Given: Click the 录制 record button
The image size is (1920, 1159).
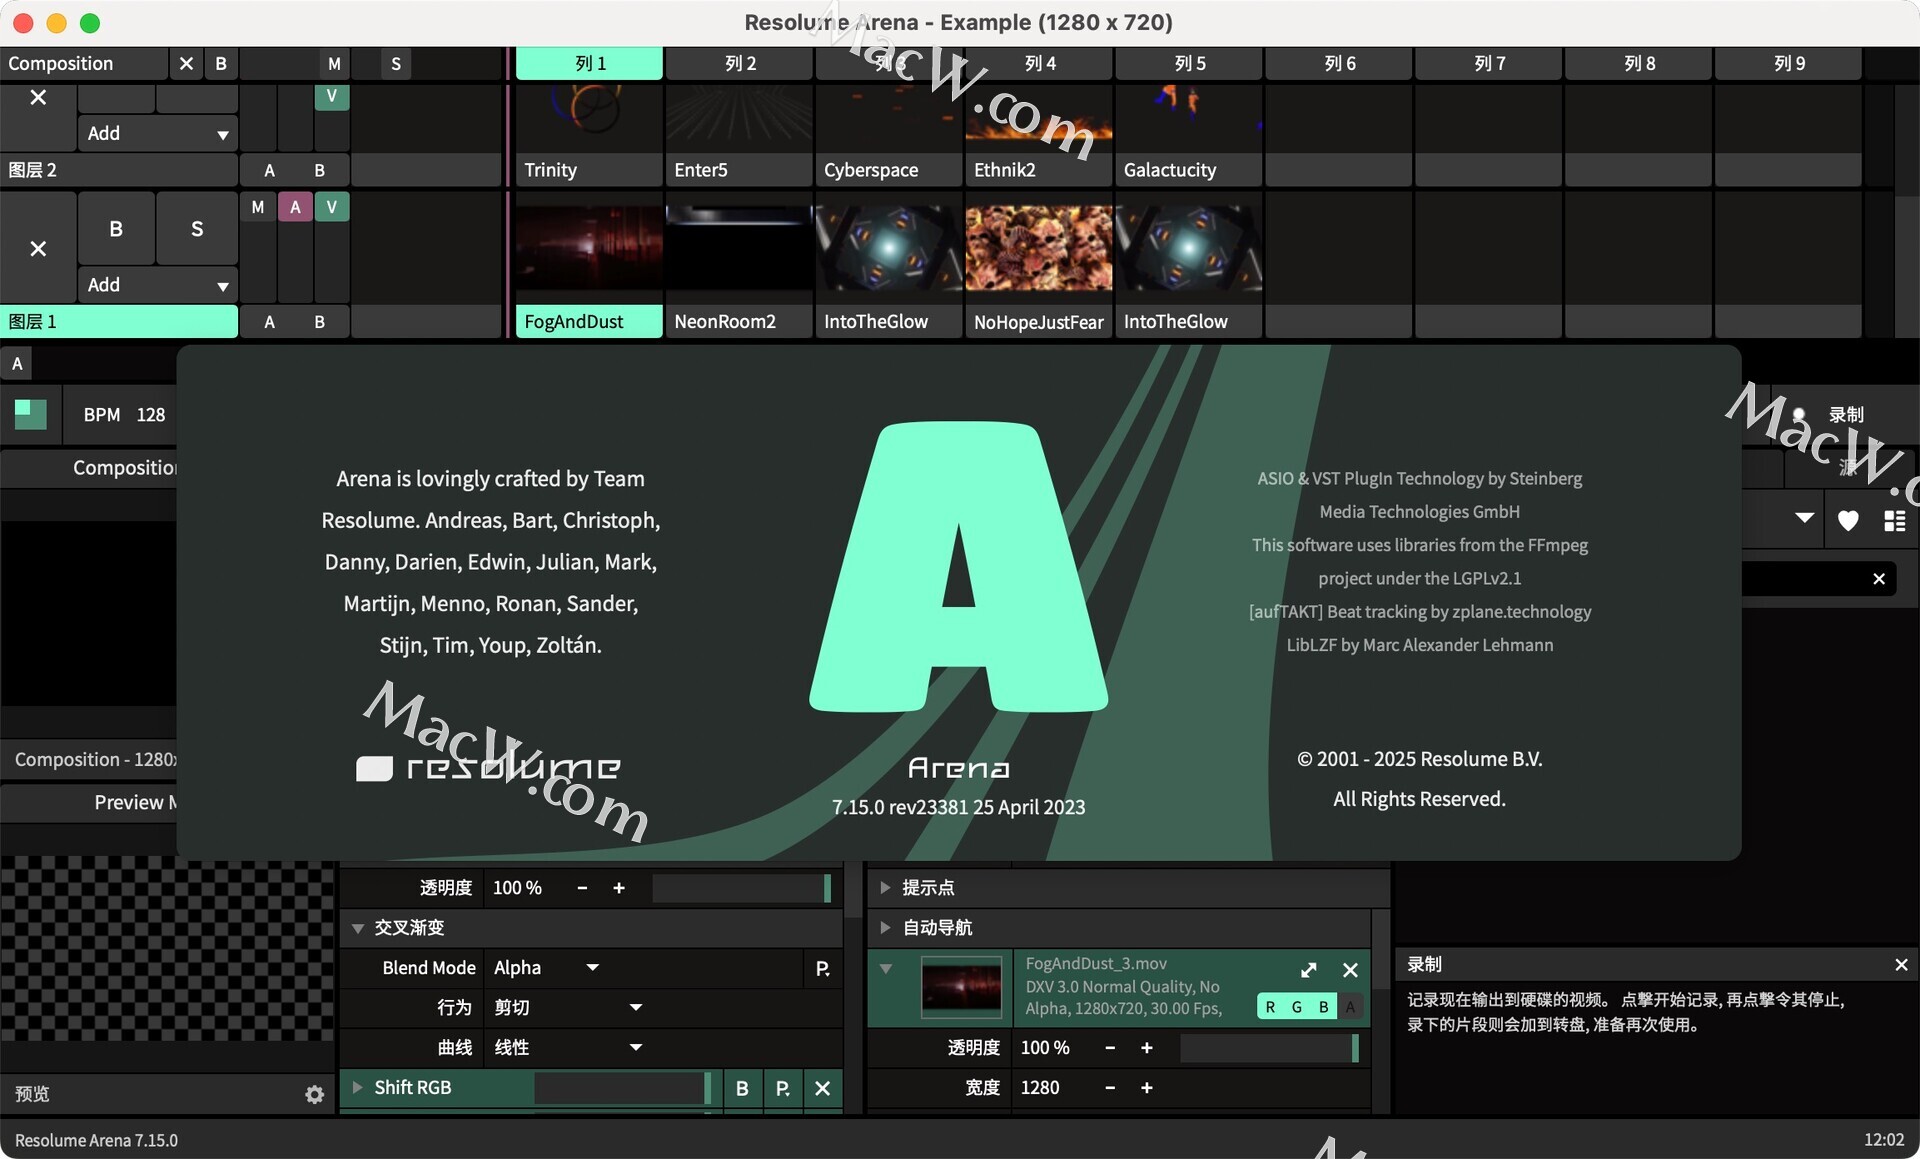Looking at the screenshot, I should pos(1845,414).
